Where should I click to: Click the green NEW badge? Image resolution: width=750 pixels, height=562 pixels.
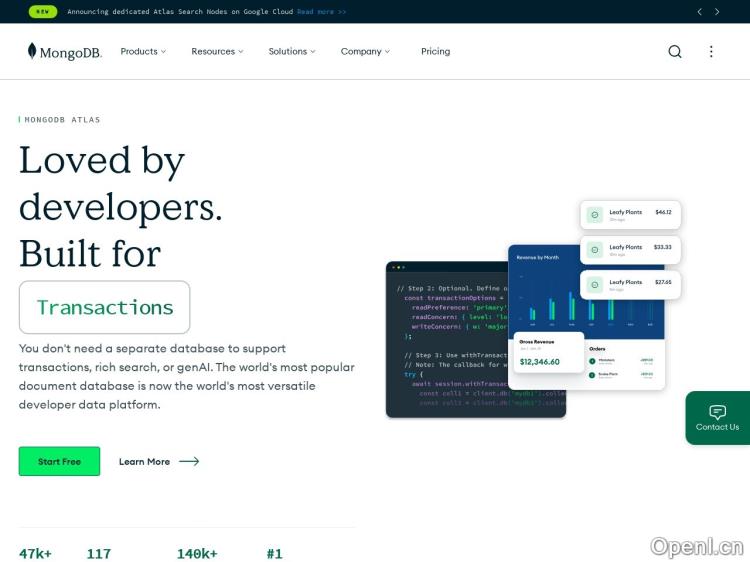click(x=42, y=12)
